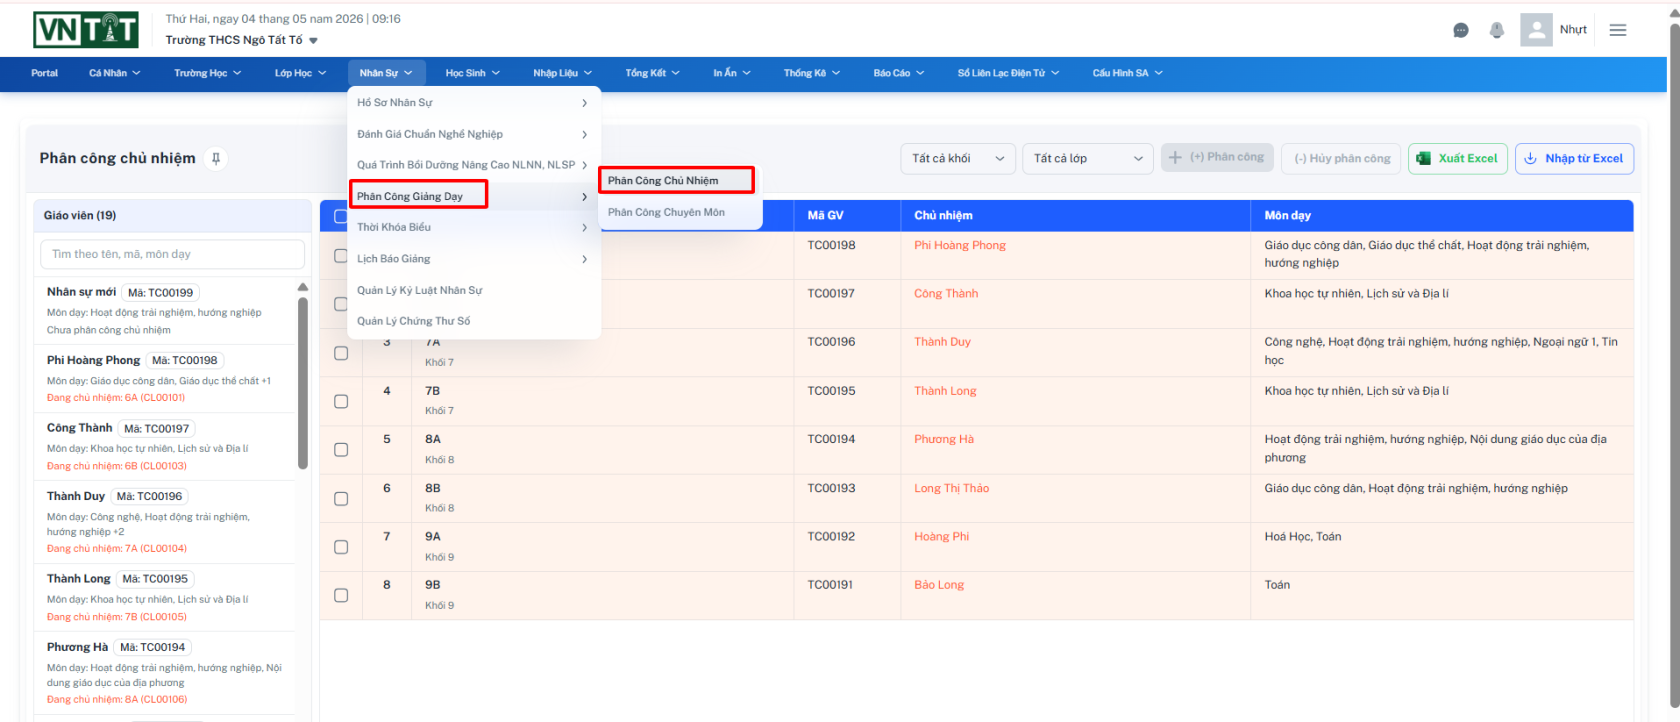Viewport: 1680px width, 722px height.
Task: Expand the Cá Nhân menu
Action: point(114,73)
